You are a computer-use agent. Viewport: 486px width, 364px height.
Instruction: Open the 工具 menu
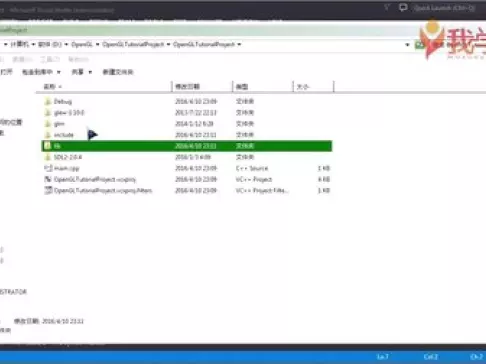click(x=50, y=59)
